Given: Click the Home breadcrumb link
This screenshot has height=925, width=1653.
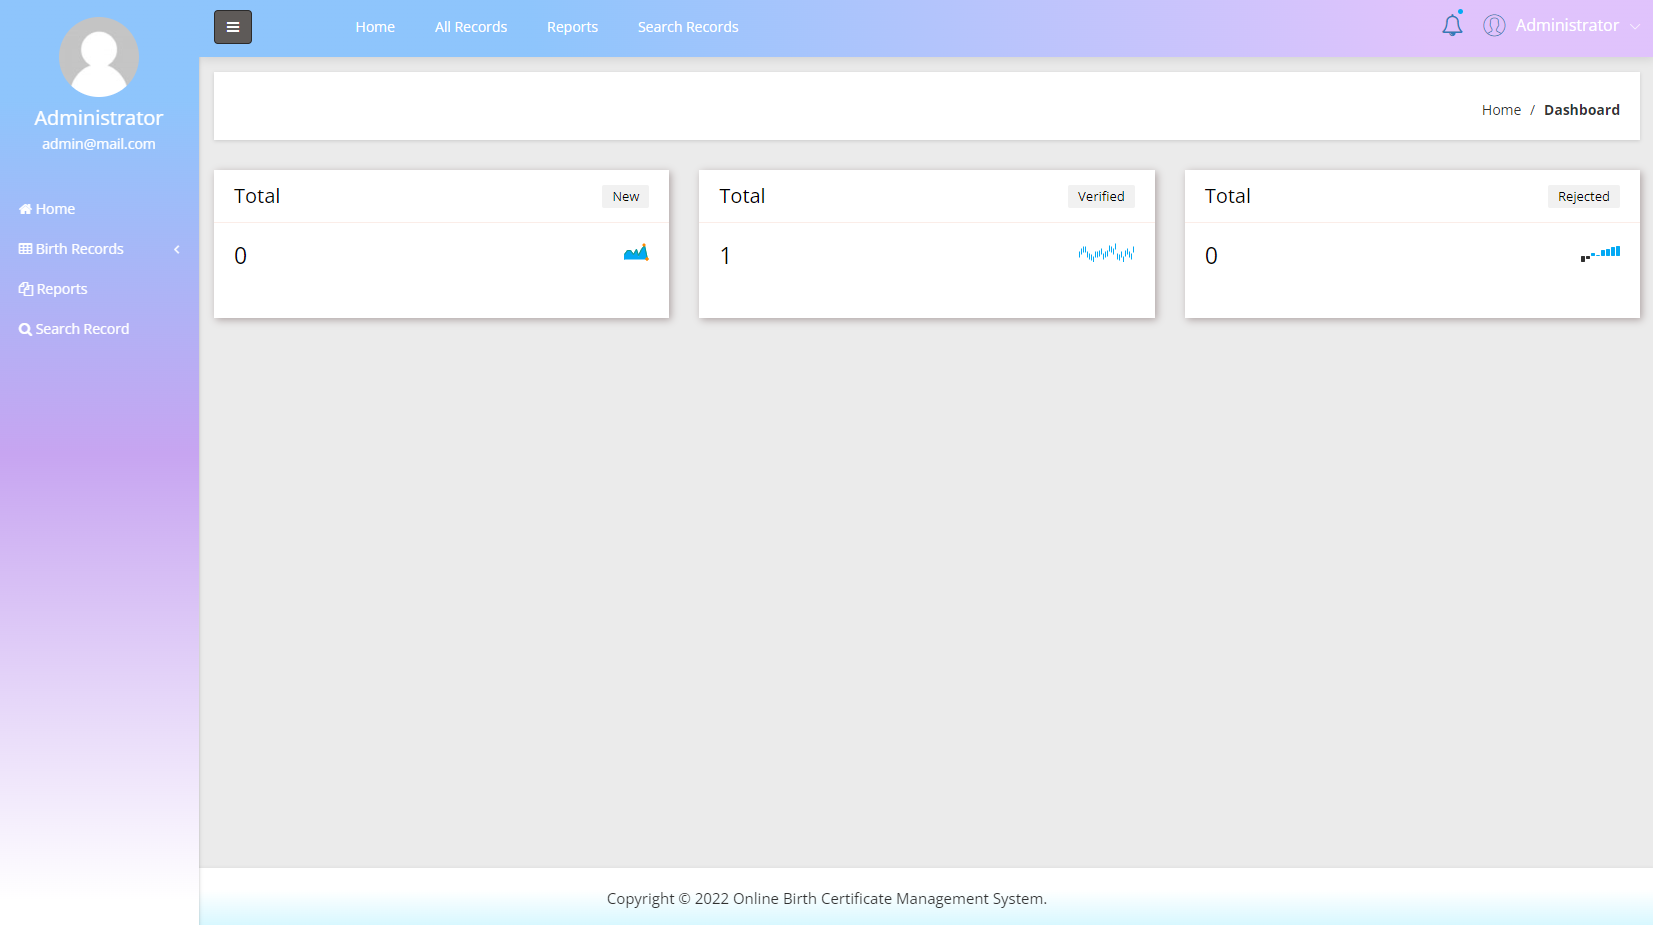Looking at the screenshot, I should [x=1501, y=110].
